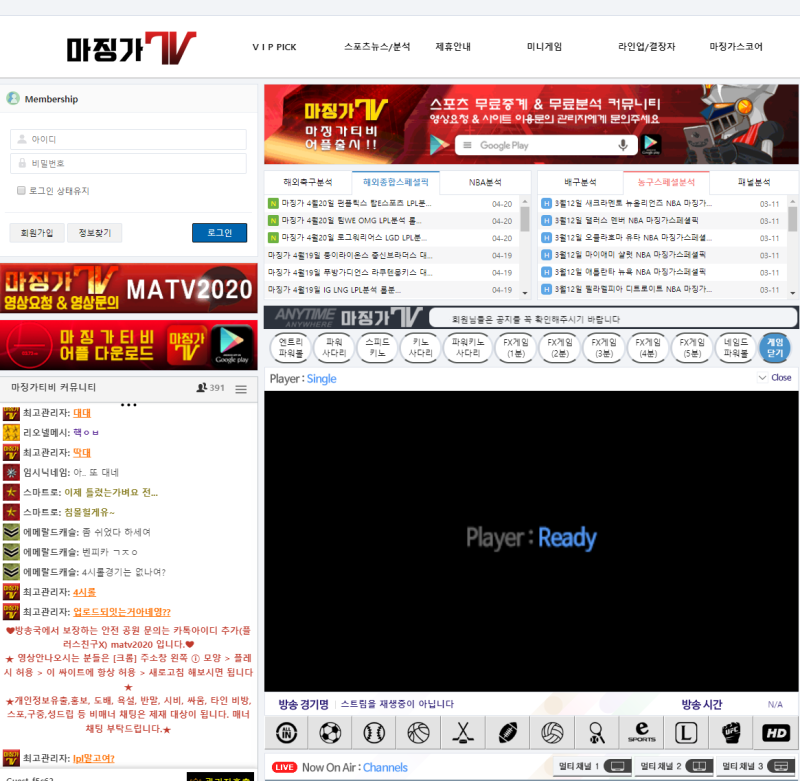This screenshot has width=800, height=781.
Task: Switch to 멀티 채널 2 layout
Action: [x=674, y=766]
